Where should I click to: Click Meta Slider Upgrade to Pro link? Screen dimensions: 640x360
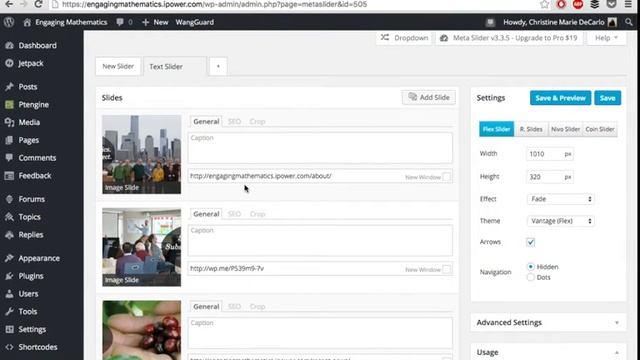pos(509,38)
